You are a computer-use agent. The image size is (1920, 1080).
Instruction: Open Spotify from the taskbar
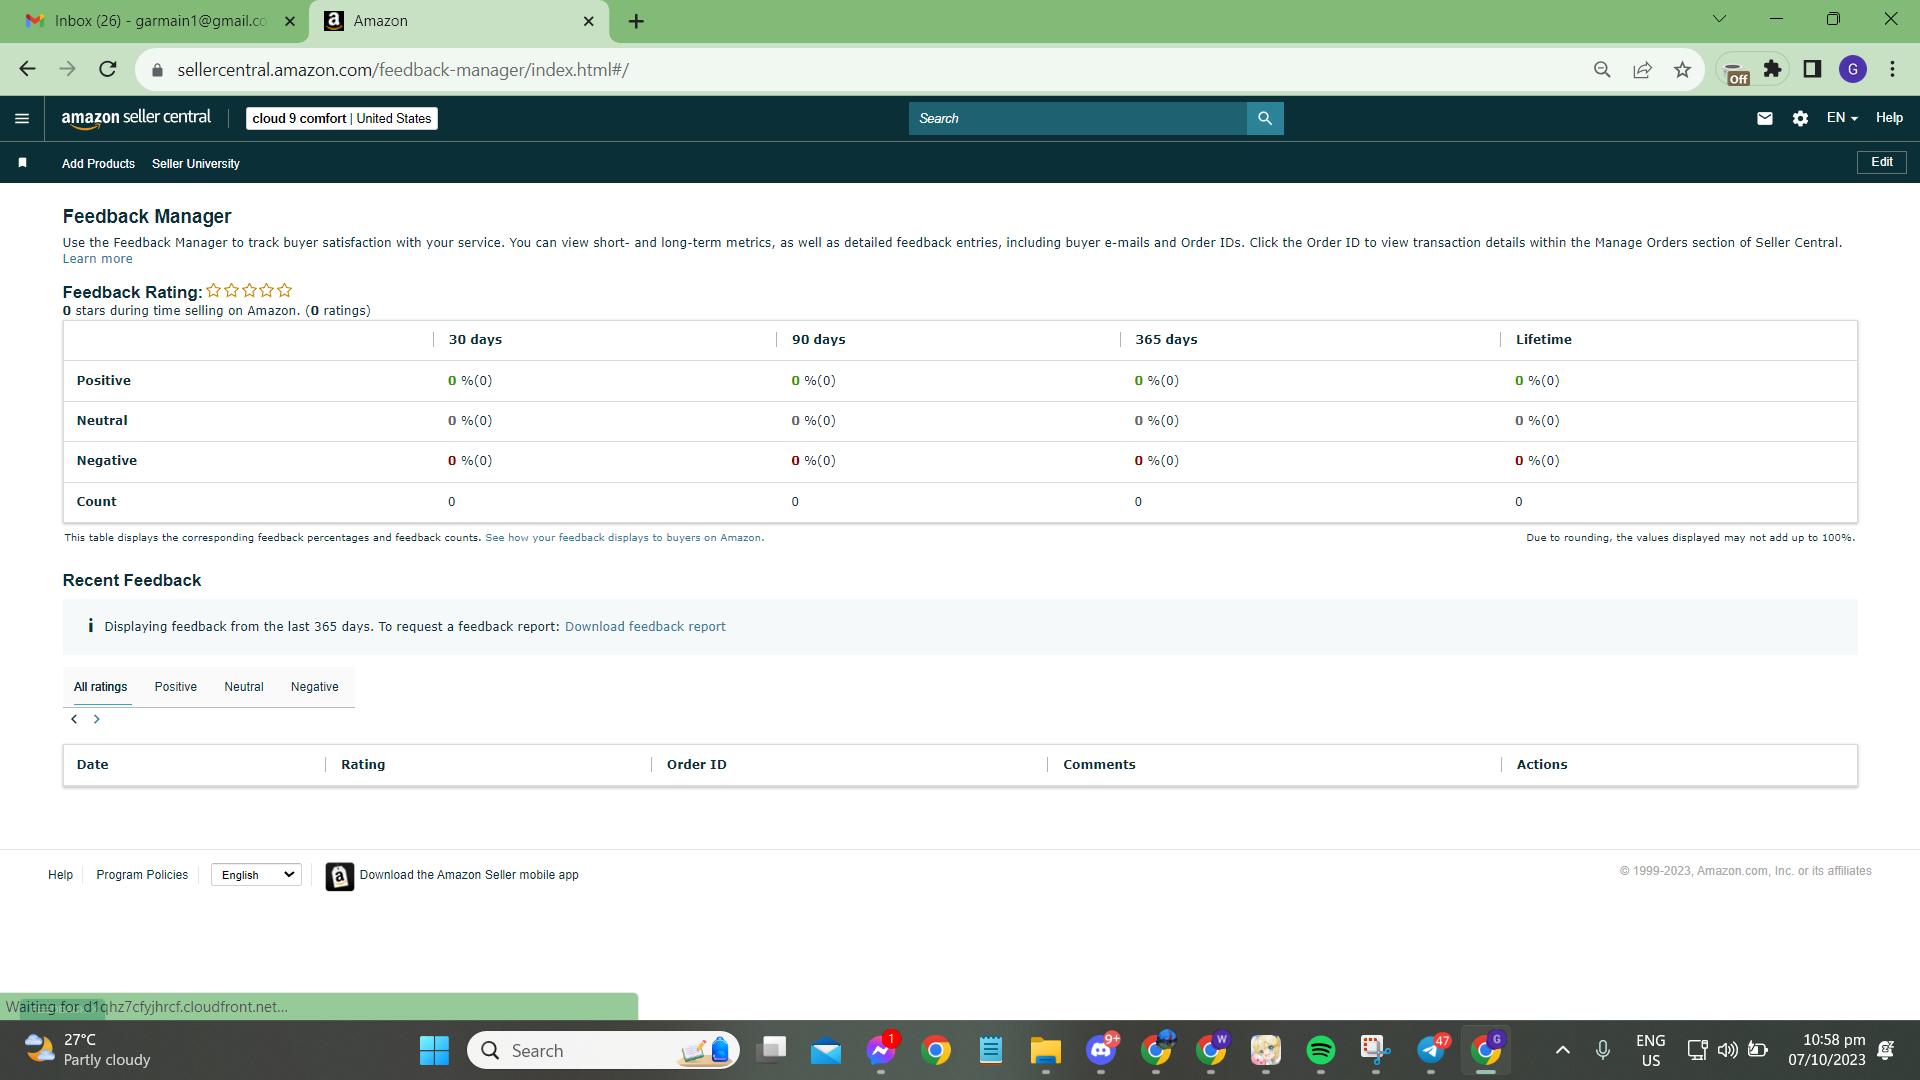[1321, 1050]
